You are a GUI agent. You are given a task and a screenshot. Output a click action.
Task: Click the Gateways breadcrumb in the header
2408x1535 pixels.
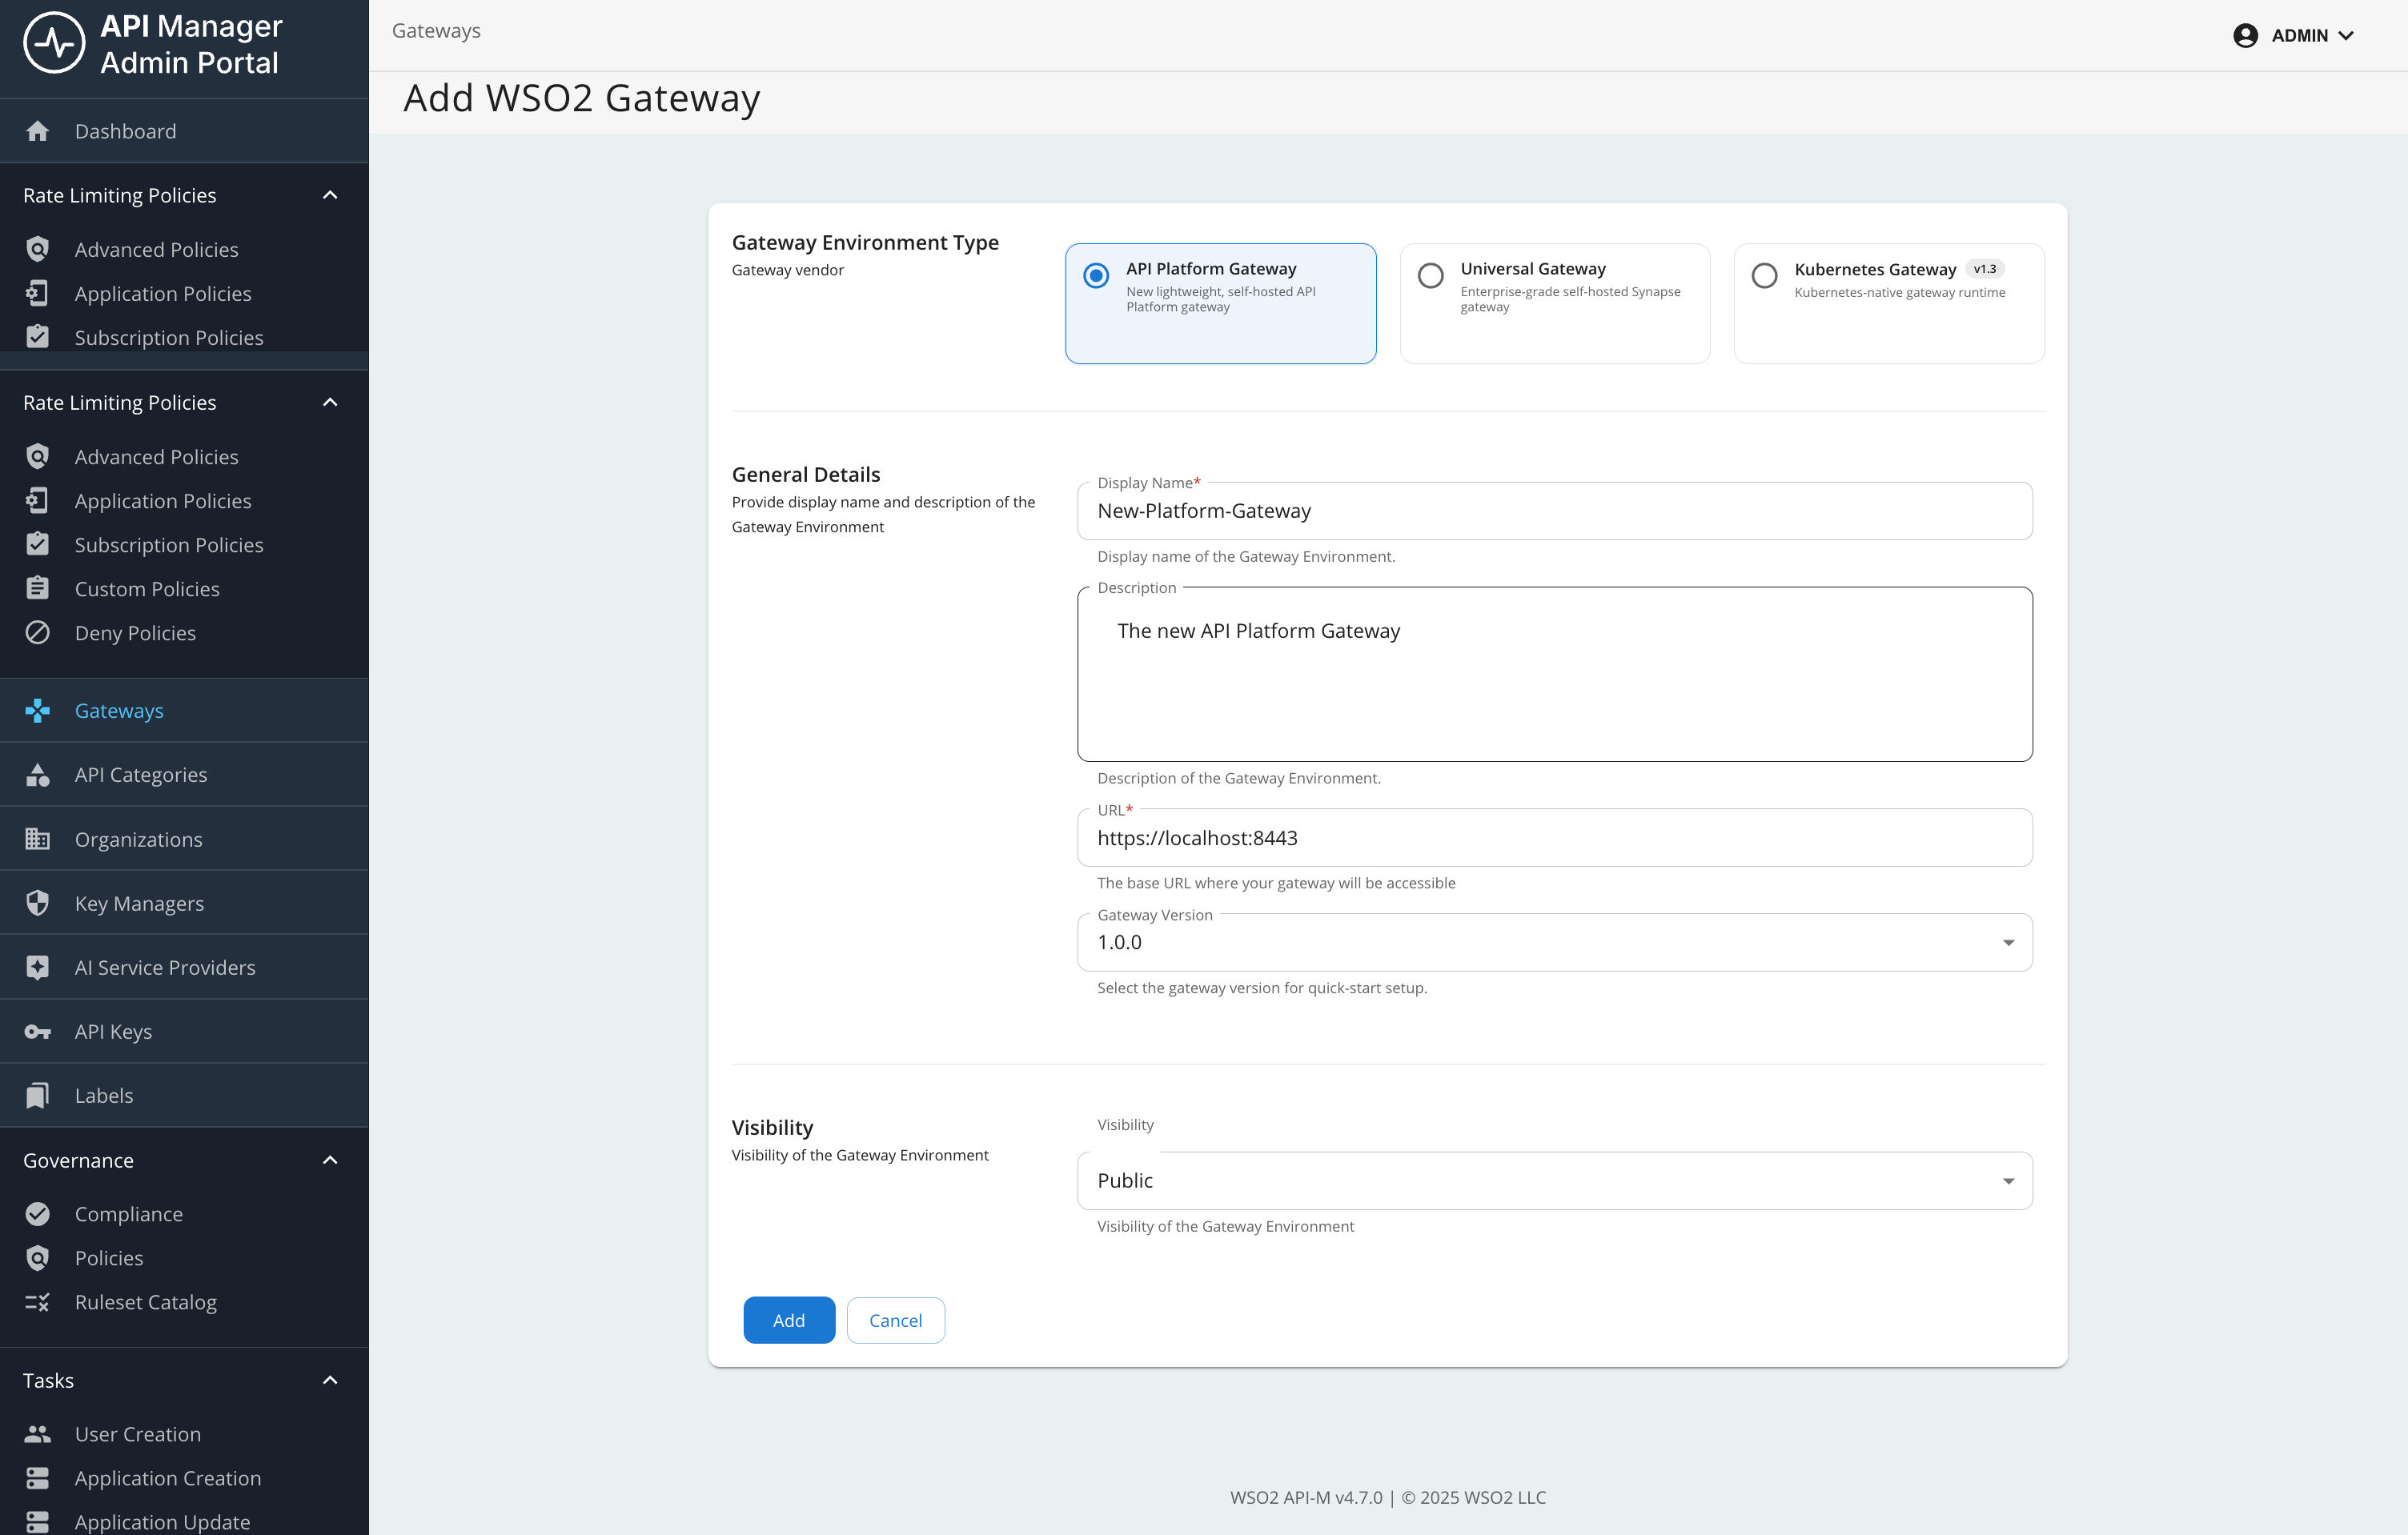[436, 31]
